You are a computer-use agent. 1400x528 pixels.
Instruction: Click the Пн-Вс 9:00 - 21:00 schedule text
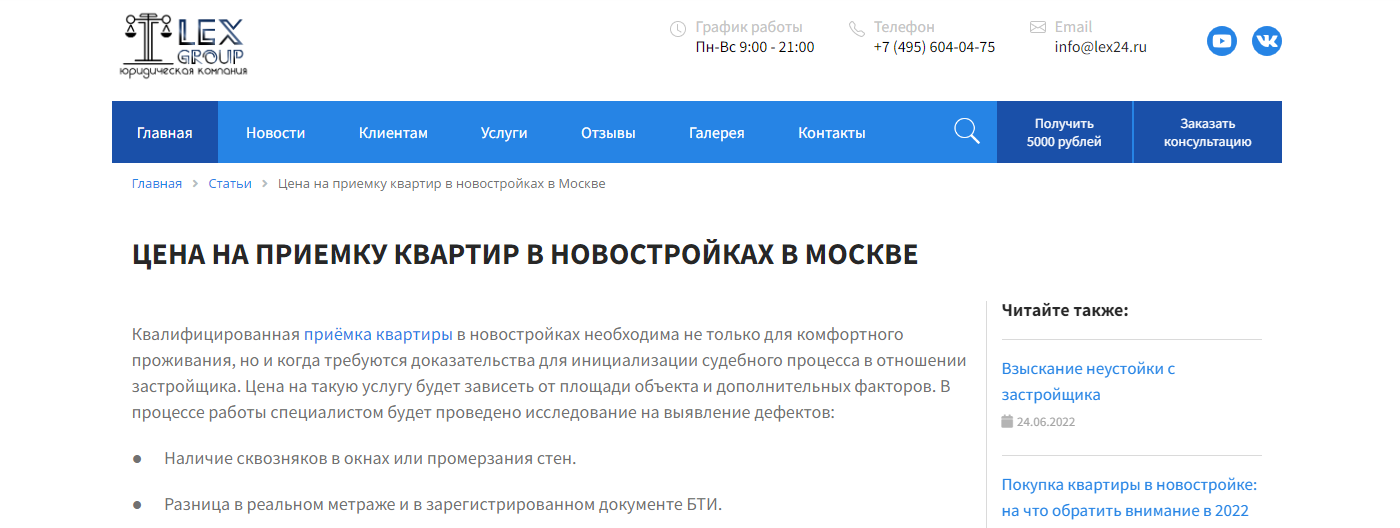[x=755, y=47]
